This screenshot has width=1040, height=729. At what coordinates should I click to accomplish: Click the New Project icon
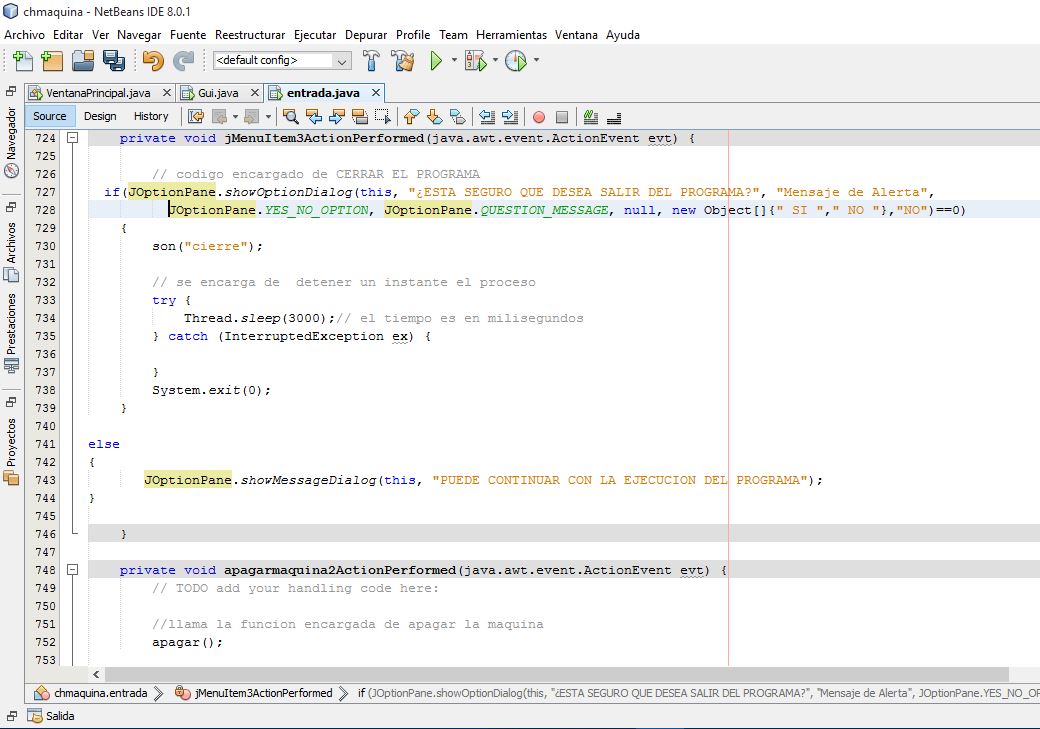[52, 60]
